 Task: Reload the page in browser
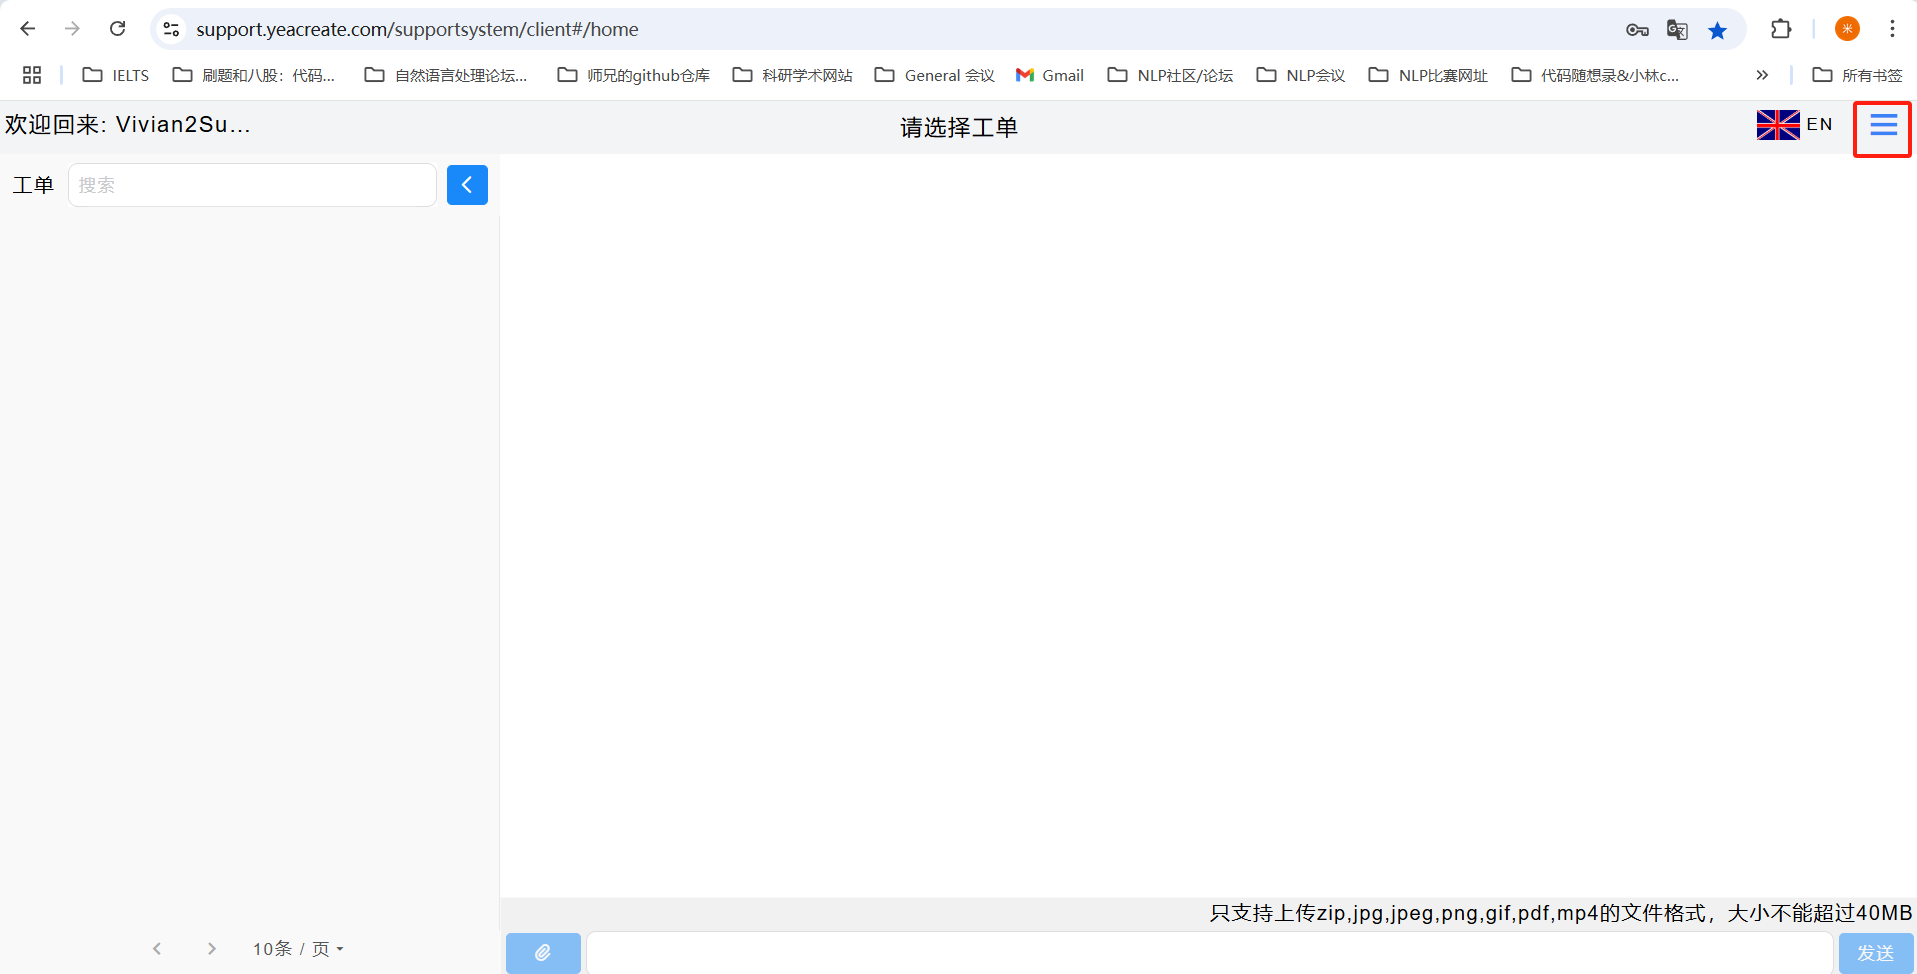[118, 29]
